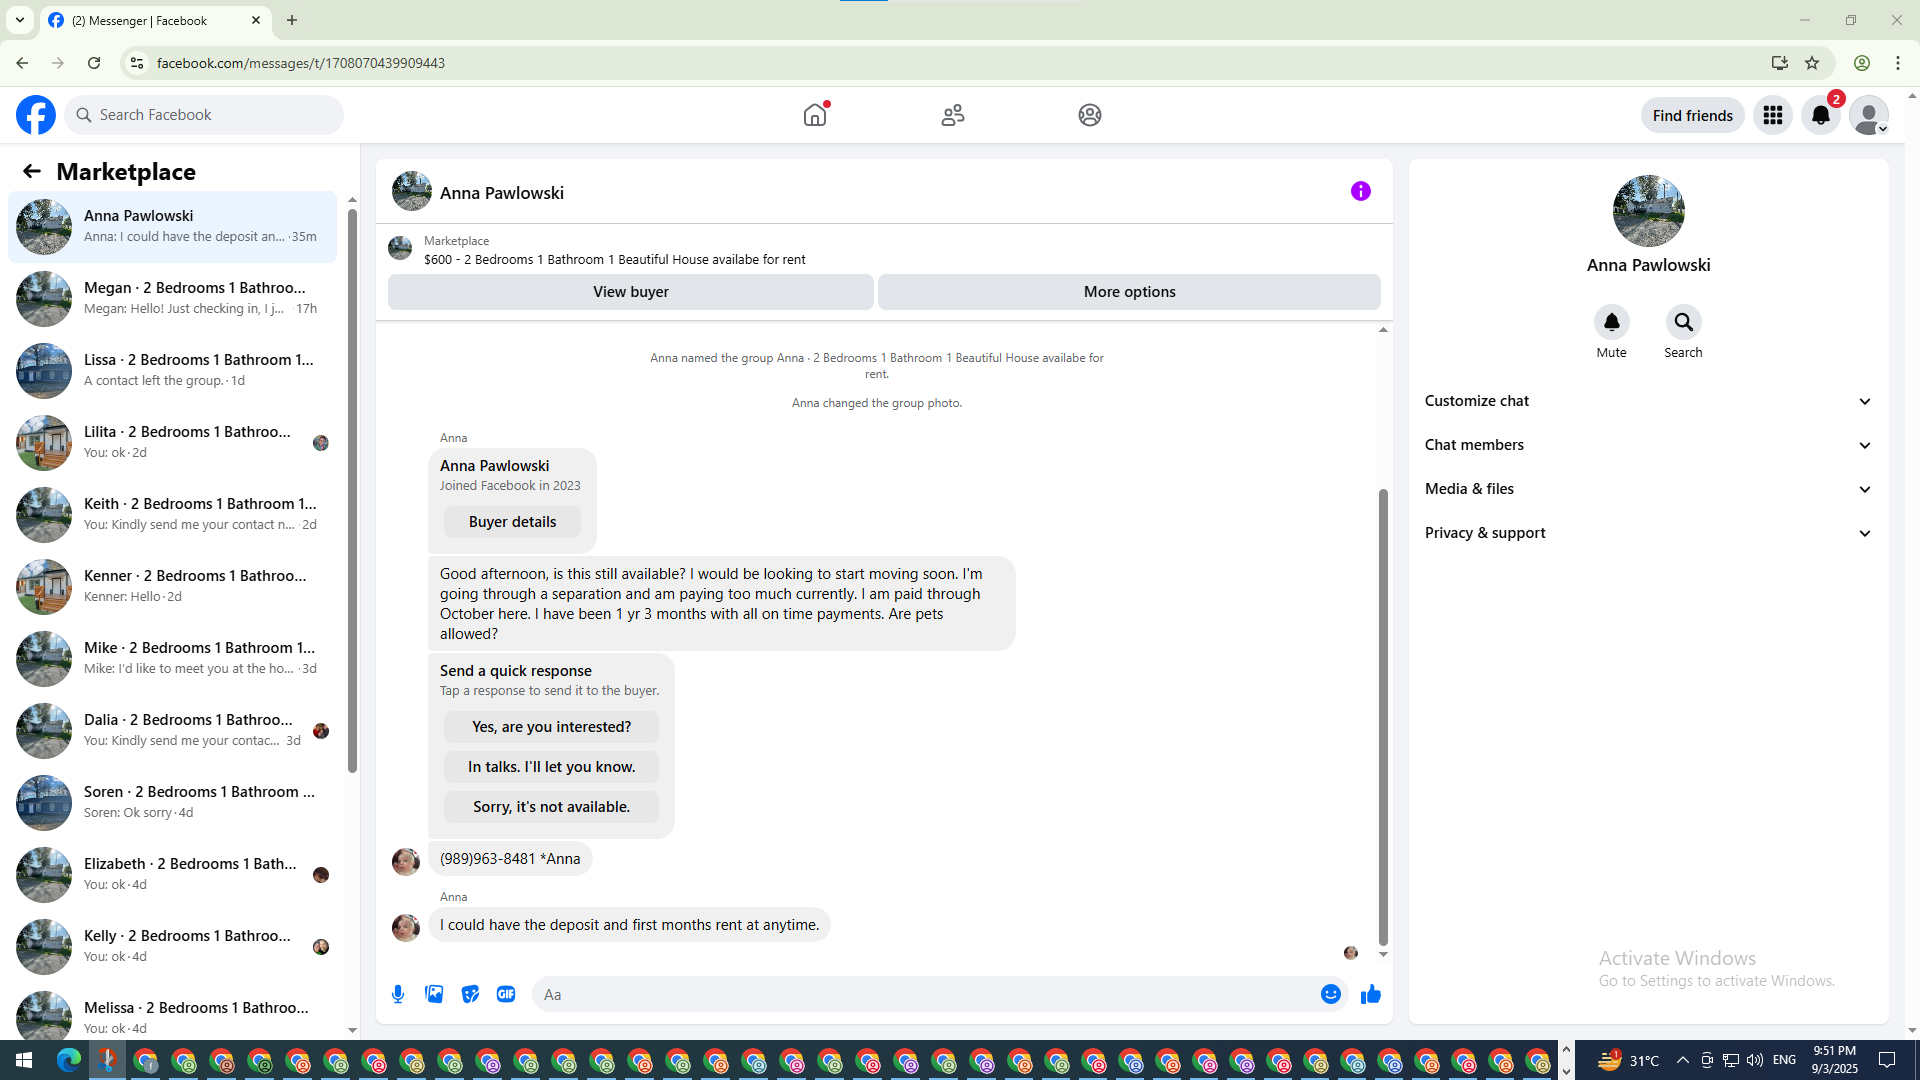This screenshot has width=1920, height=1080.
Task: Mute the Anna Pawlowski conversation
Action: [1611, 322]
